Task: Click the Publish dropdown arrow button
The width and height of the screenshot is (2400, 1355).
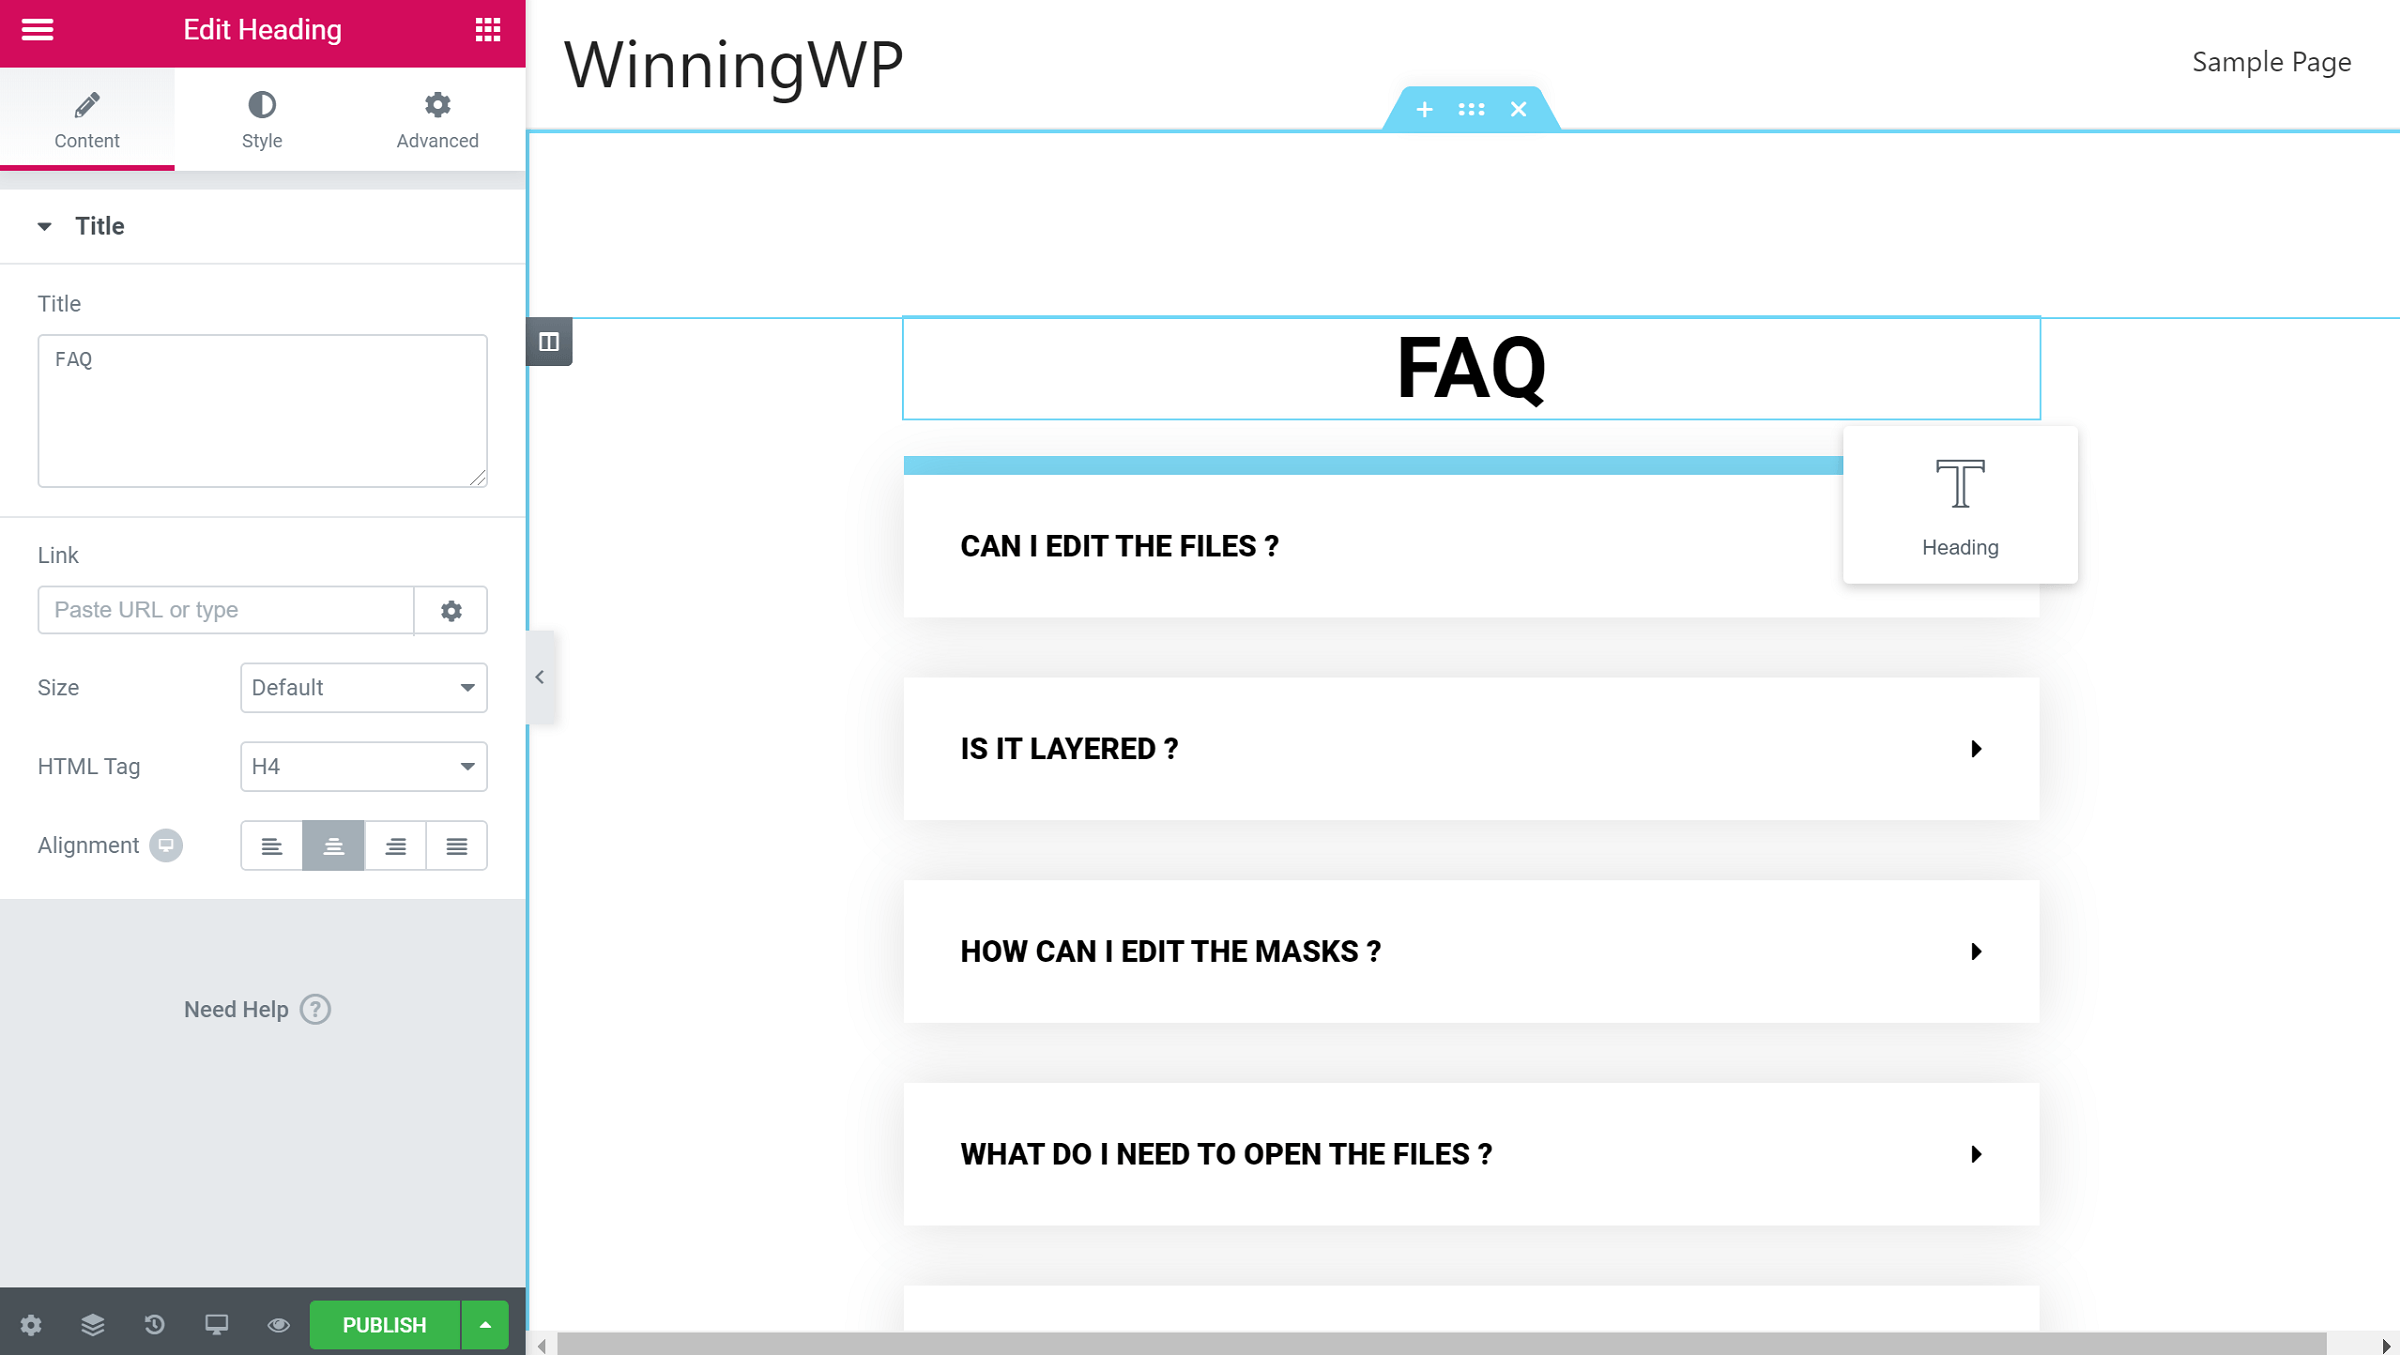Action: pos(485,1324)
